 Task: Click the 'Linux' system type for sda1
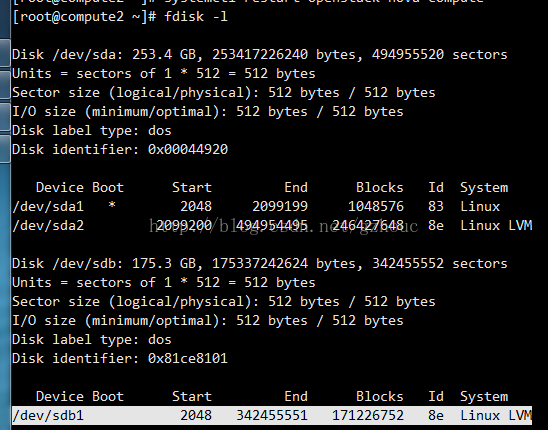pos(480,206)
